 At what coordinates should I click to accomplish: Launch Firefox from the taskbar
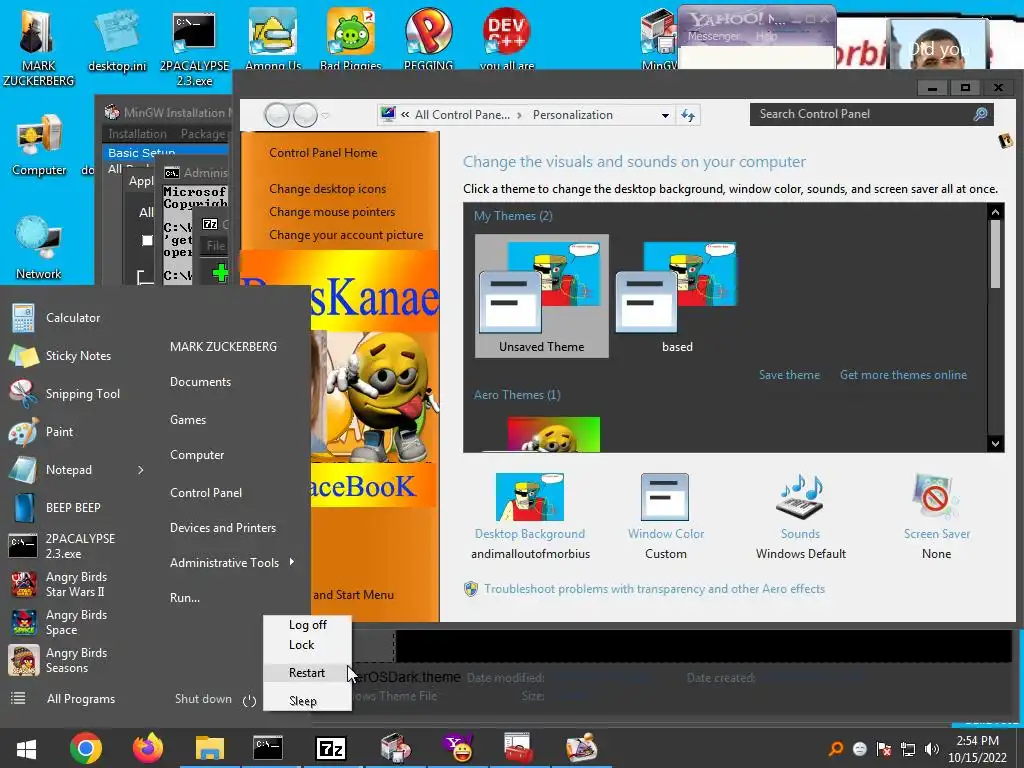click(148, 748)
